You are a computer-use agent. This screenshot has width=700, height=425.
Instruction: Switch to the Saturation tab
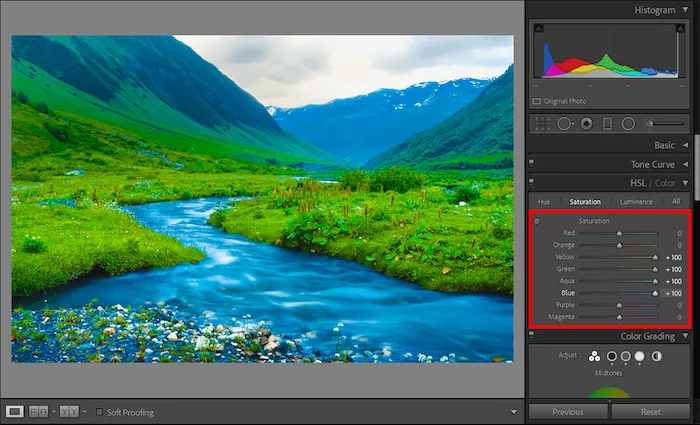coord(585,202)
